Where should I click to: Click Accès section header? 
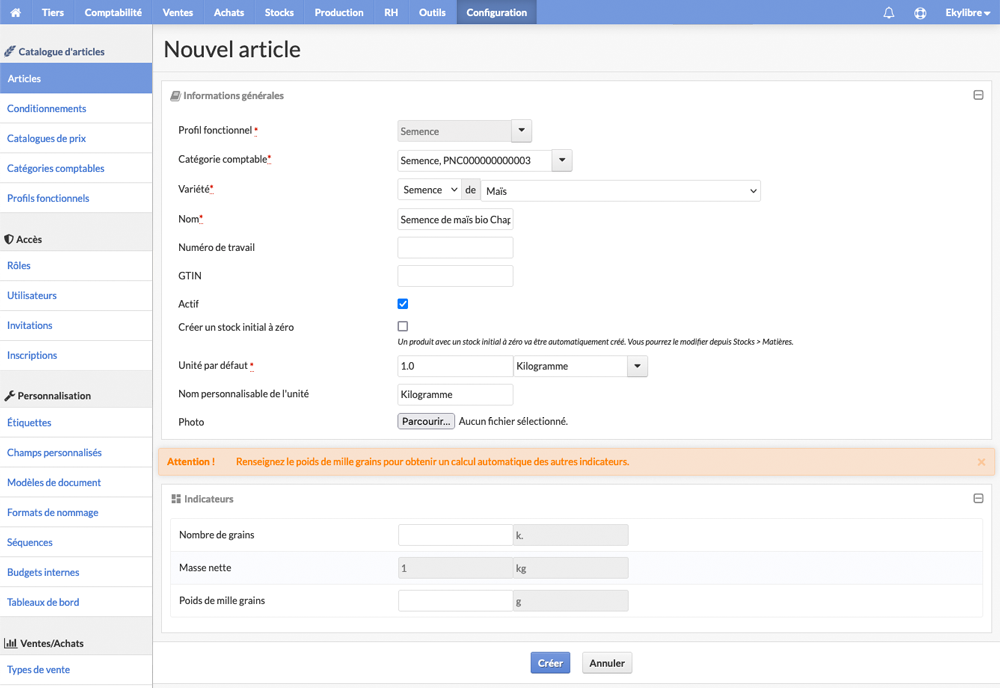tap(23, 239)
